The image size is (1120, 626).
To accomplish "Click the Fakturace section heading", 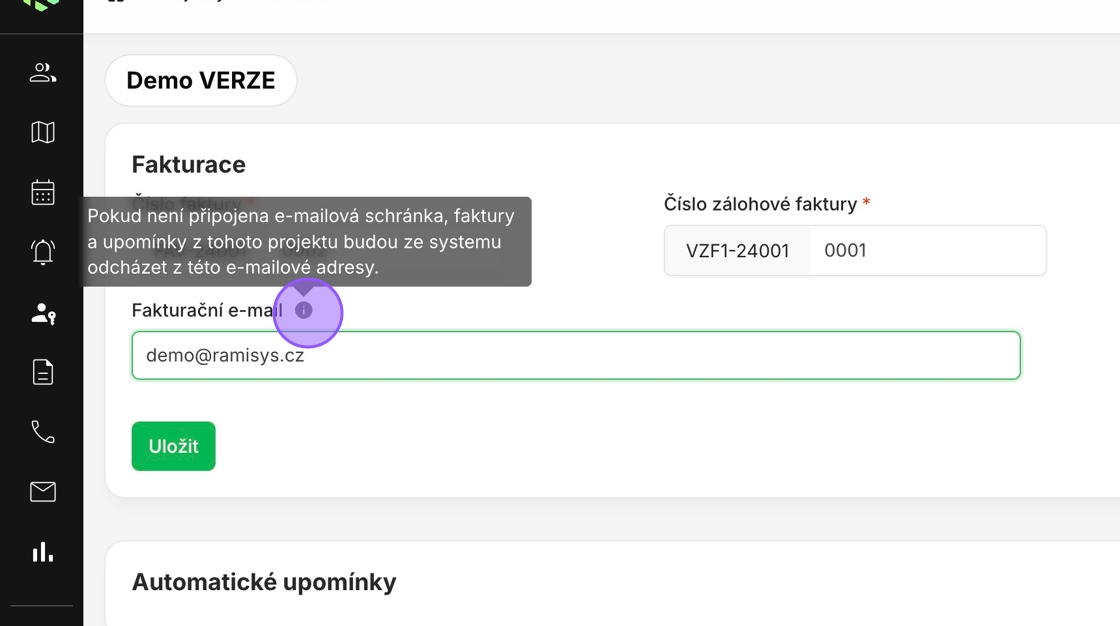I will click(189, 164).
